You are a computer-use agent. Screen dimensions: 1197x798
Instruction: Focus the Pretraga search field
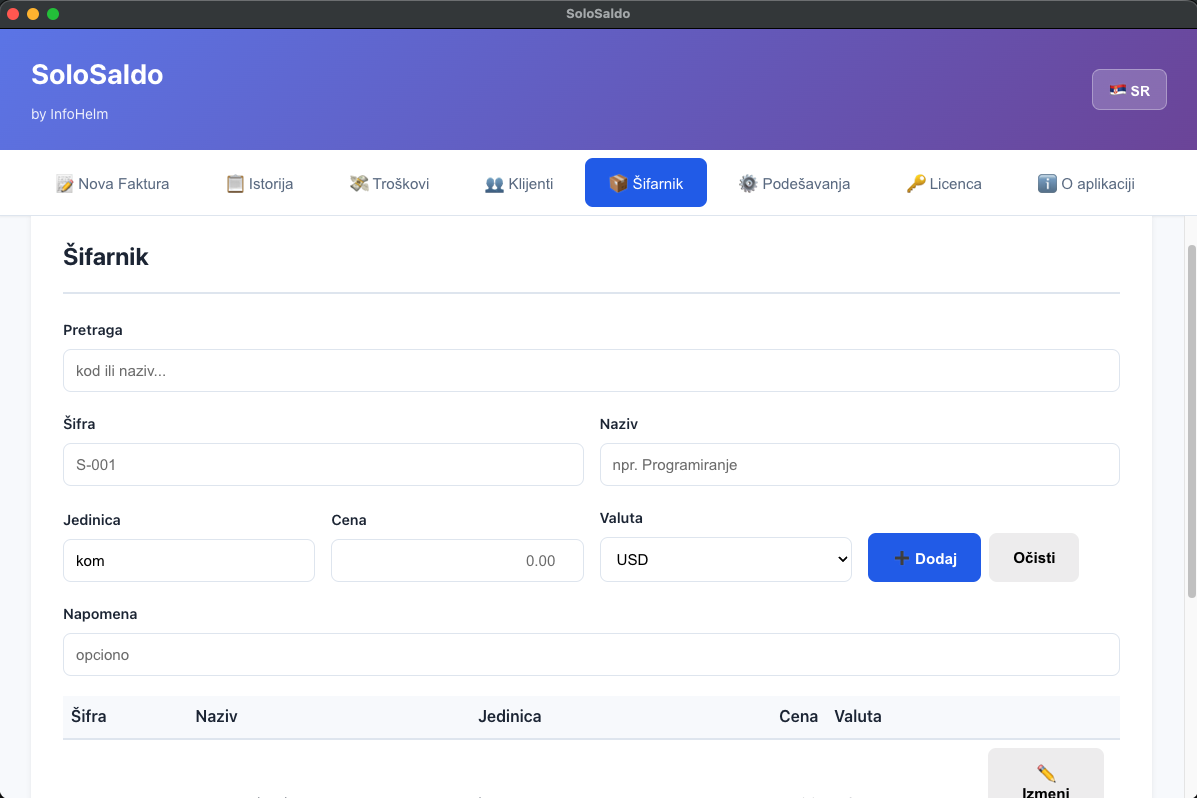590,371
